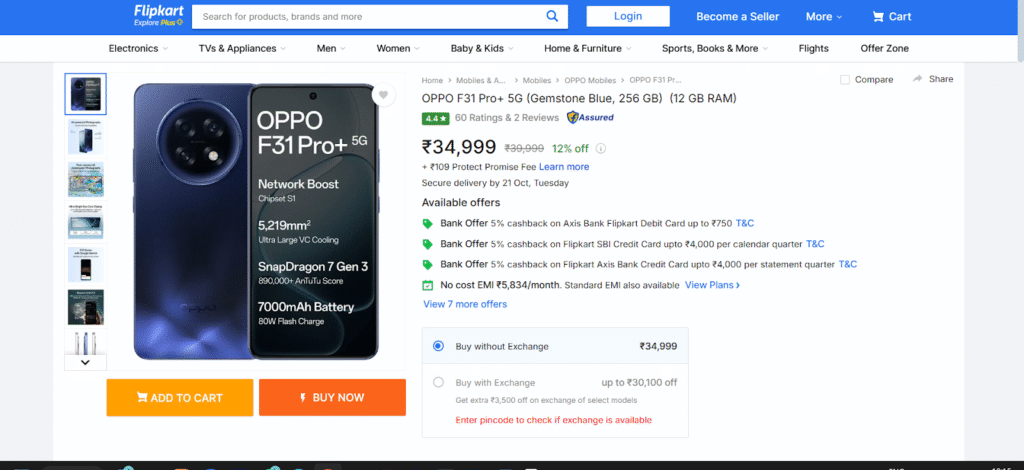
Task: Click the 4.4 star rating badge
Action: click(435, 119)
